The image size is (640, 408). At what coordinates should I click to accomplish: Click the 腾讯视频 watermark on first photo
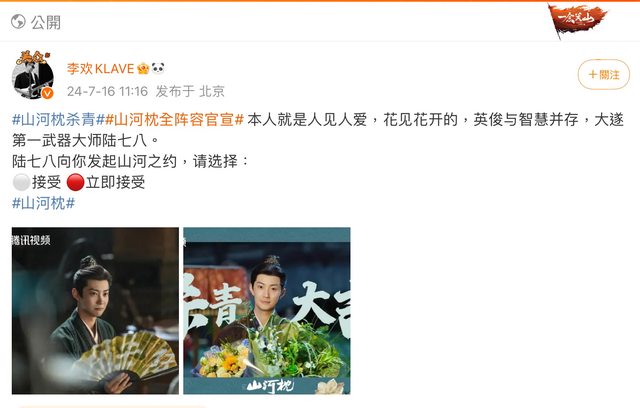tap(31, 240)
